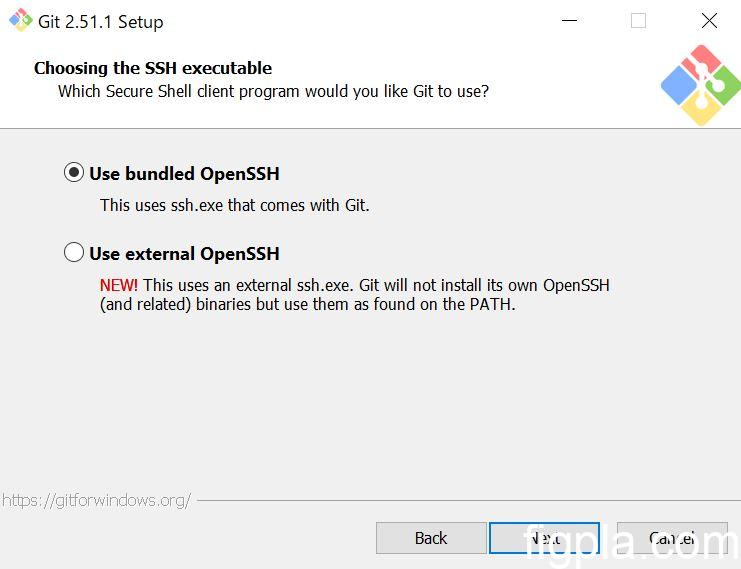Click the "Which Secure Shell client program" subtitle

coord(273,91)
